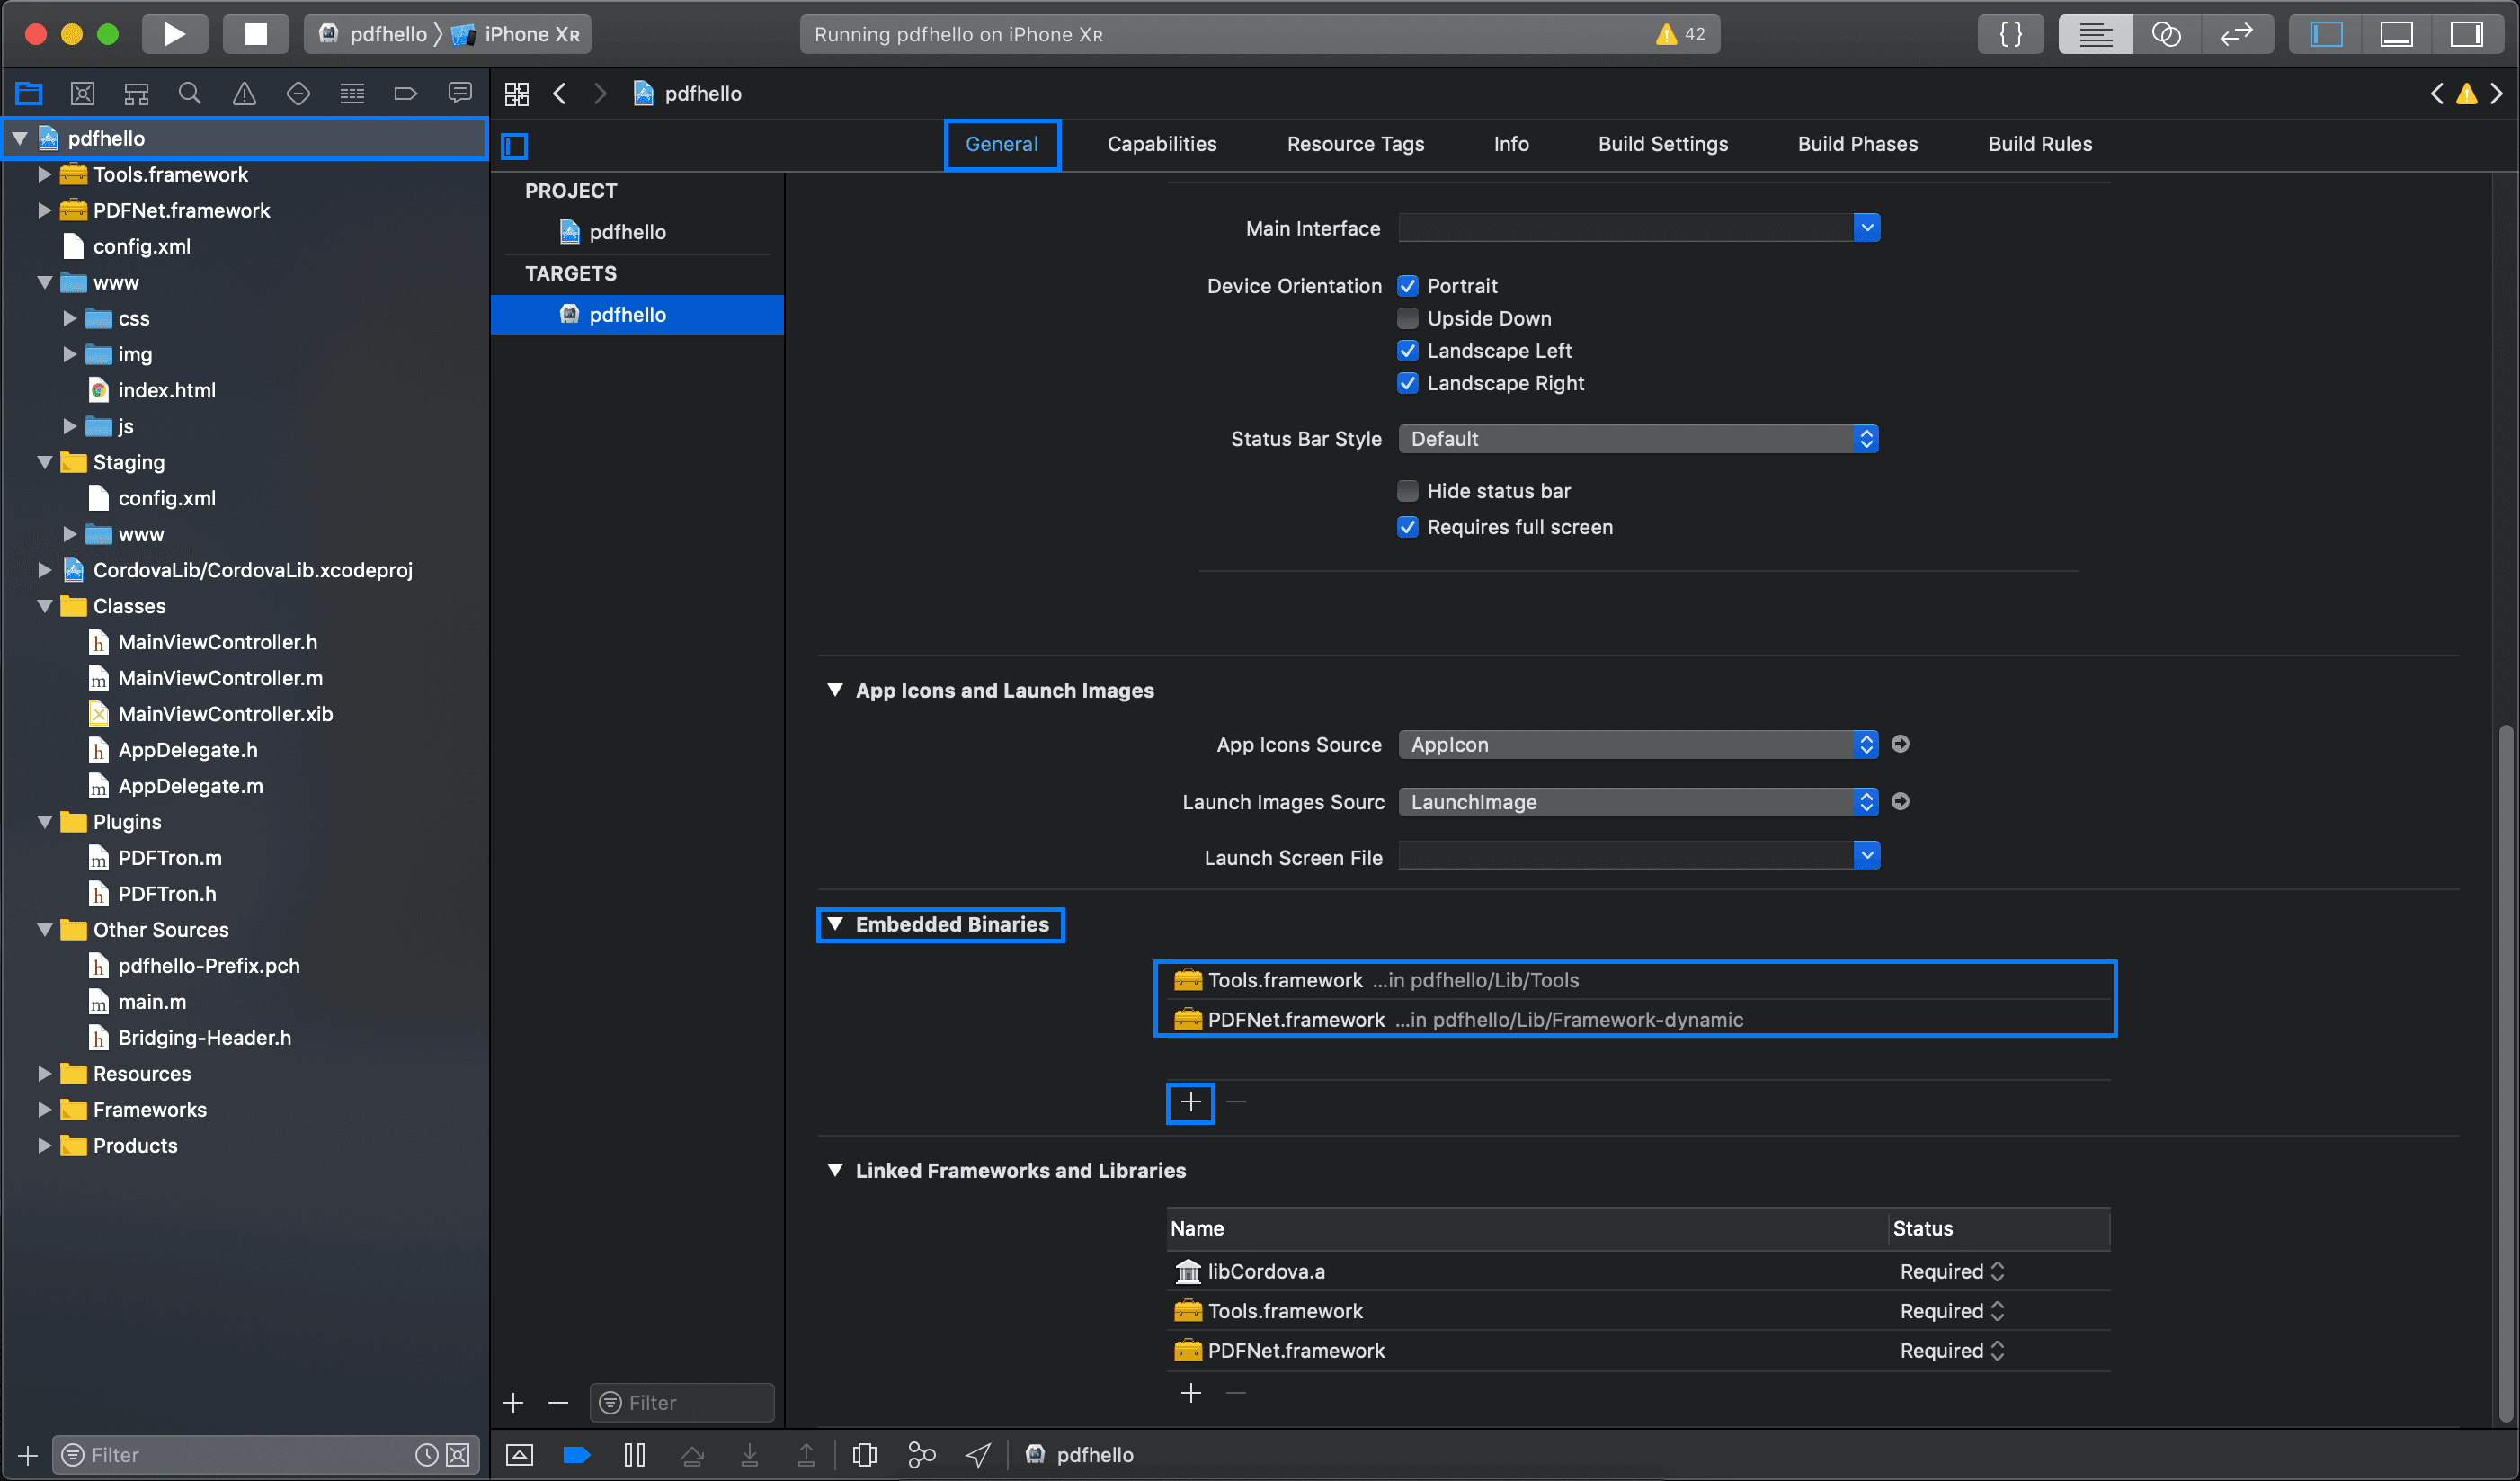Image resolution: width=2520 pixels, height=1481 pixels.
Task: Switch to the Build Settings tab
Action: pyautogui.click(x=1662, y=144)
